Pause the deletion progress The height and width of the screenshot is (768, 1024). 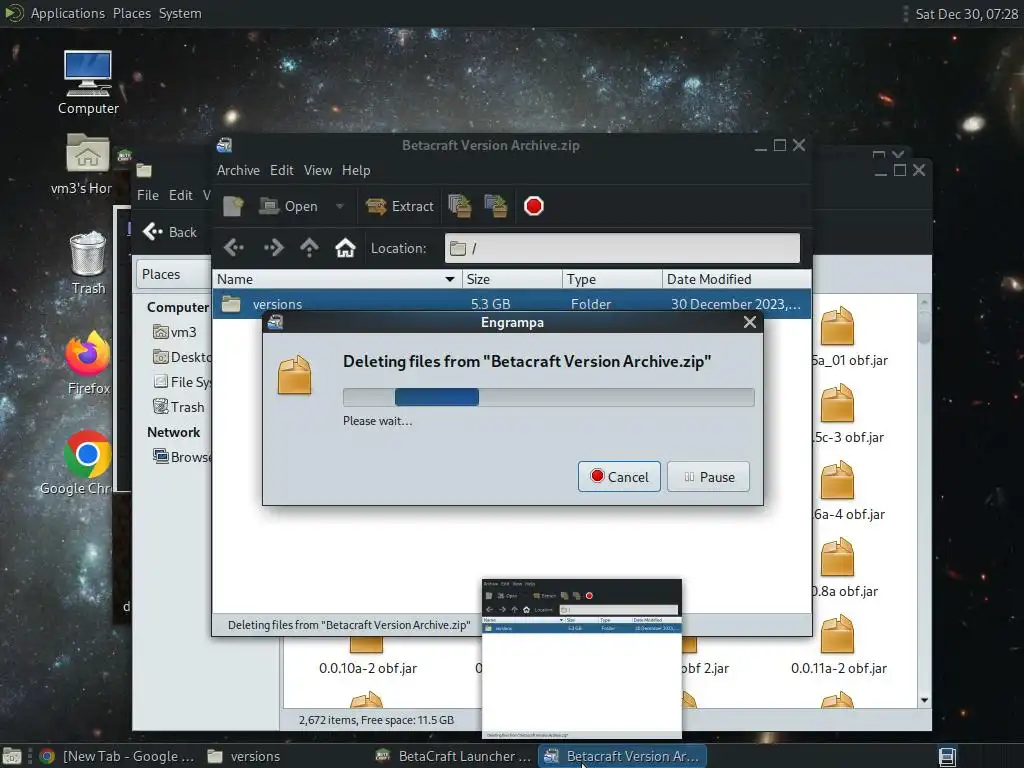708,477
